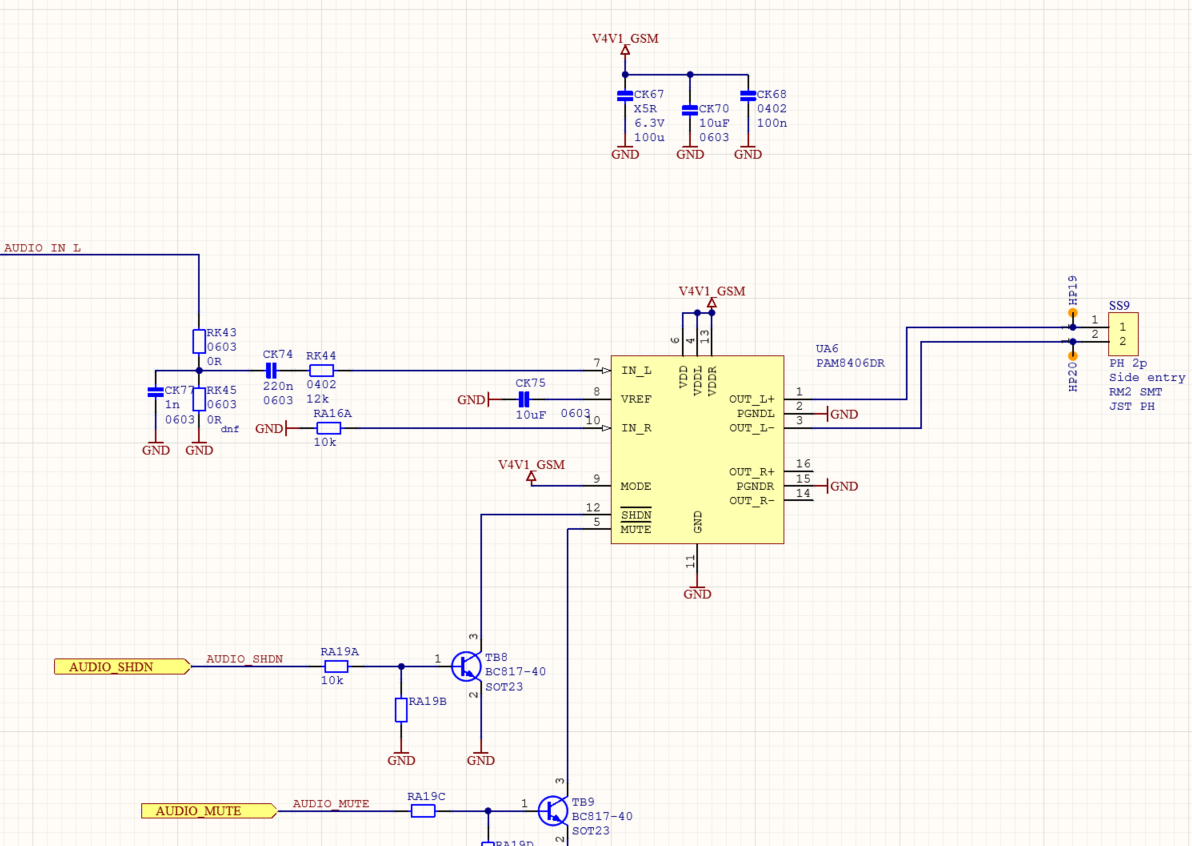Click the AUDIO_MUTE yellow port symbol

210,811
